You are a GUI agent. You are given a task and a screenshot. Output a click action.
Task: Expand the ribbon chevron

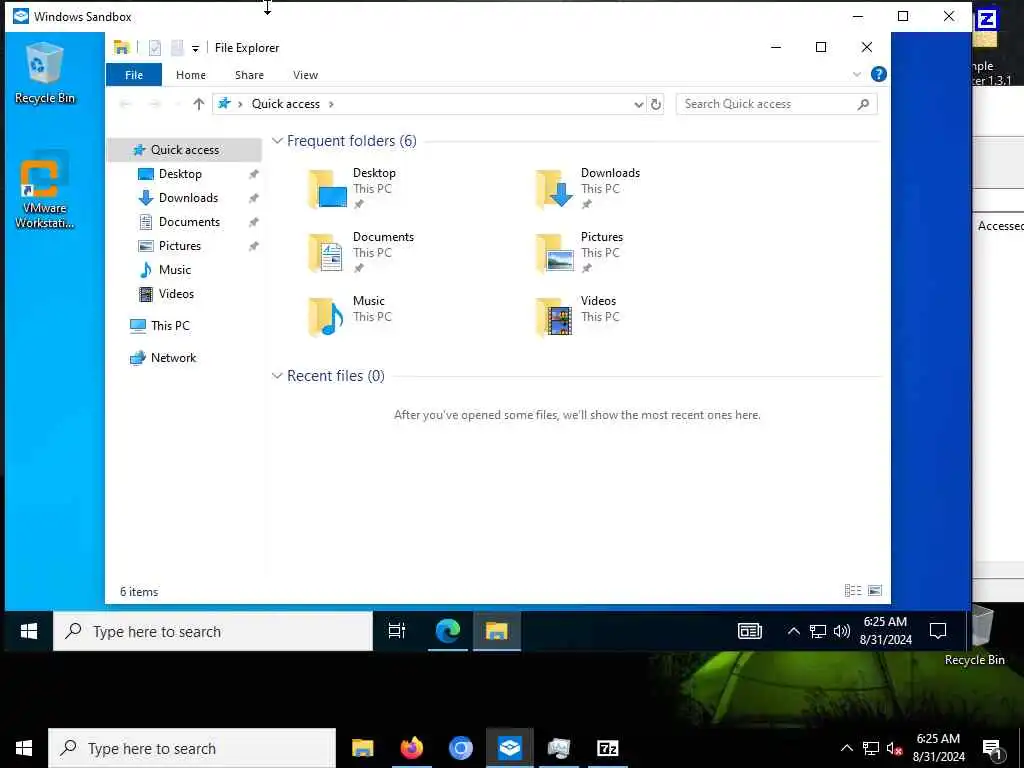[x=857, y=74]
